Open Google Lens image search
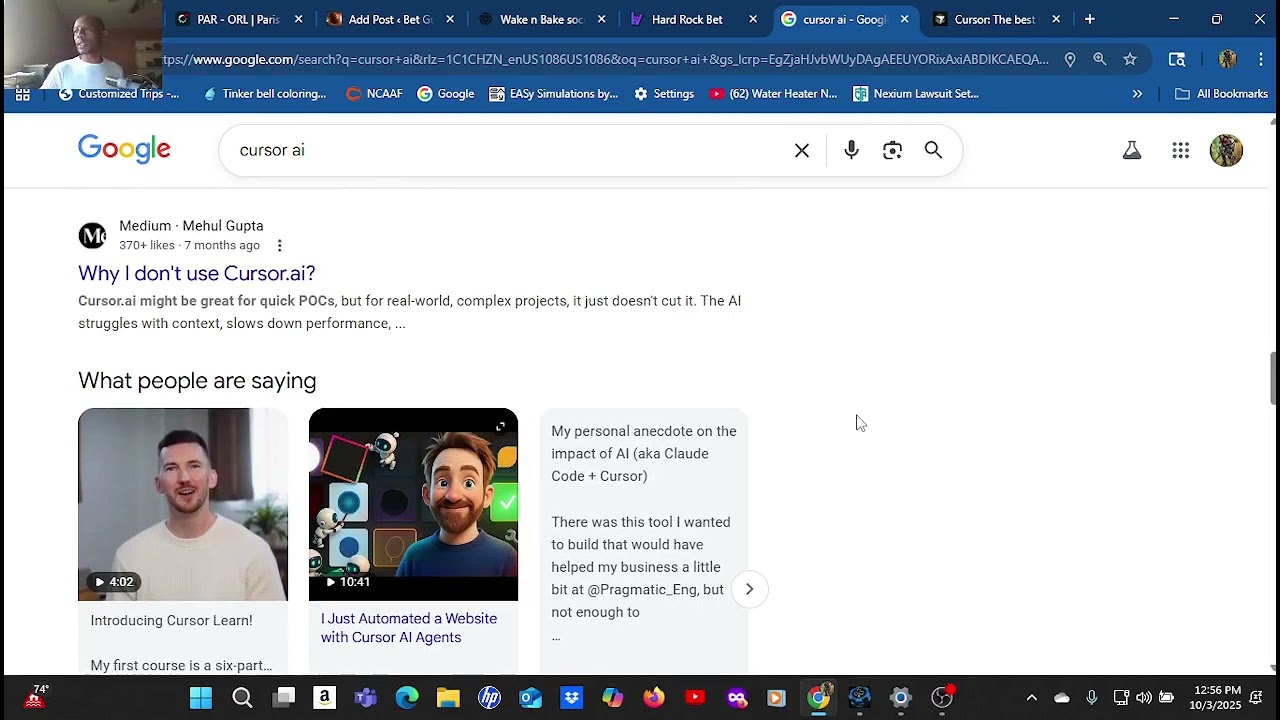 [893, 150]
